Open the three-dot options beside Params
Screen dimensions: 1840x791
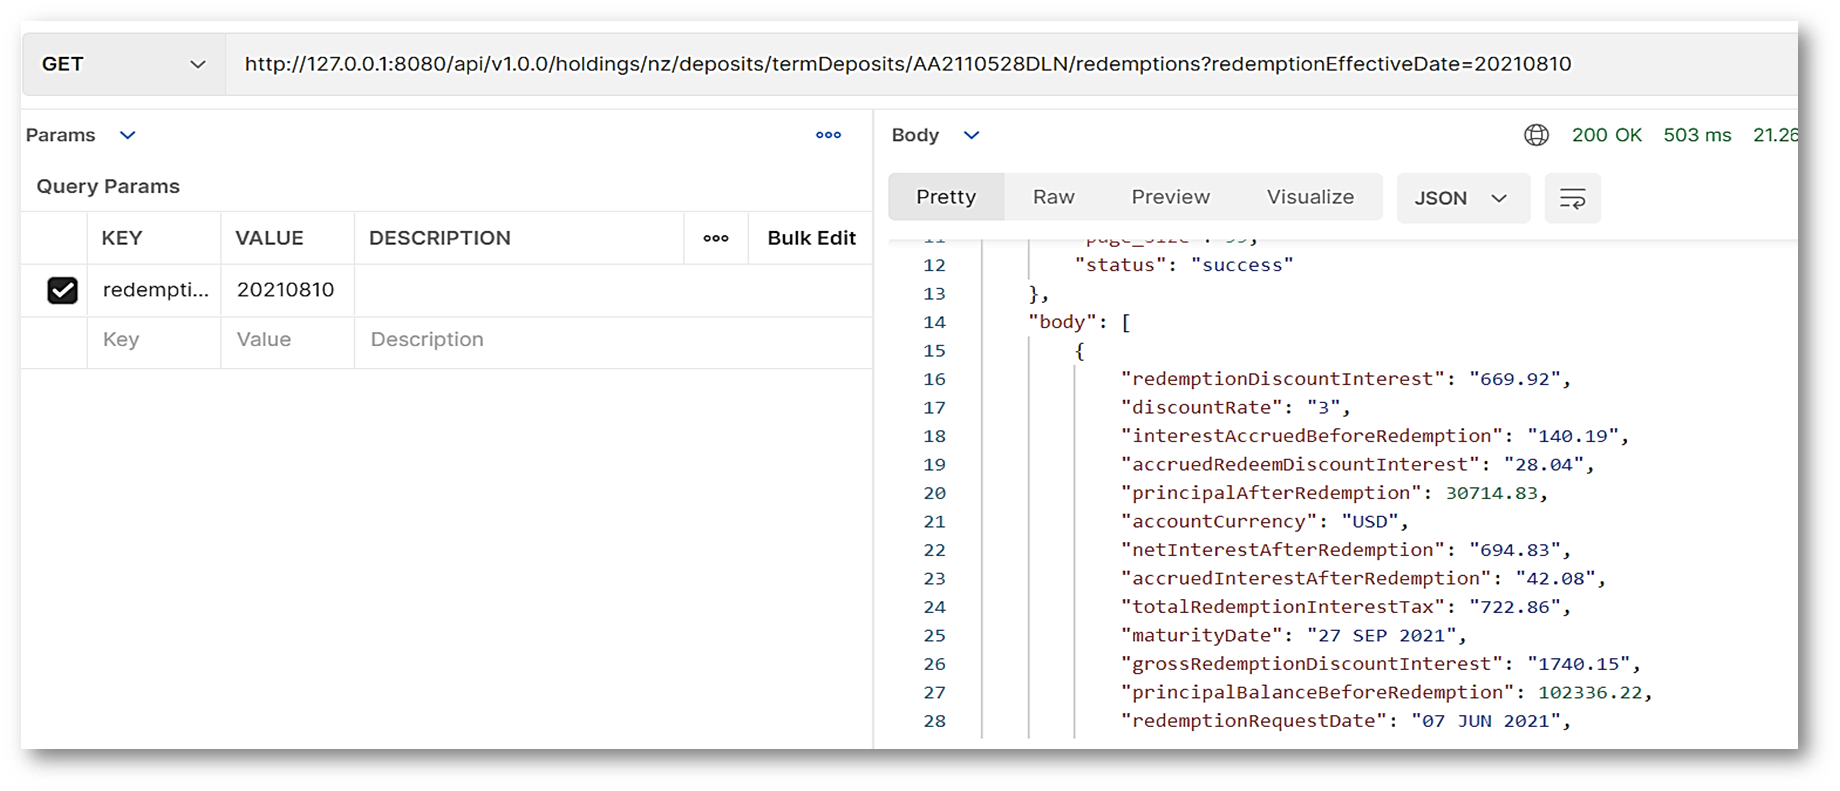pyautogui.click(x=828, y=135)
